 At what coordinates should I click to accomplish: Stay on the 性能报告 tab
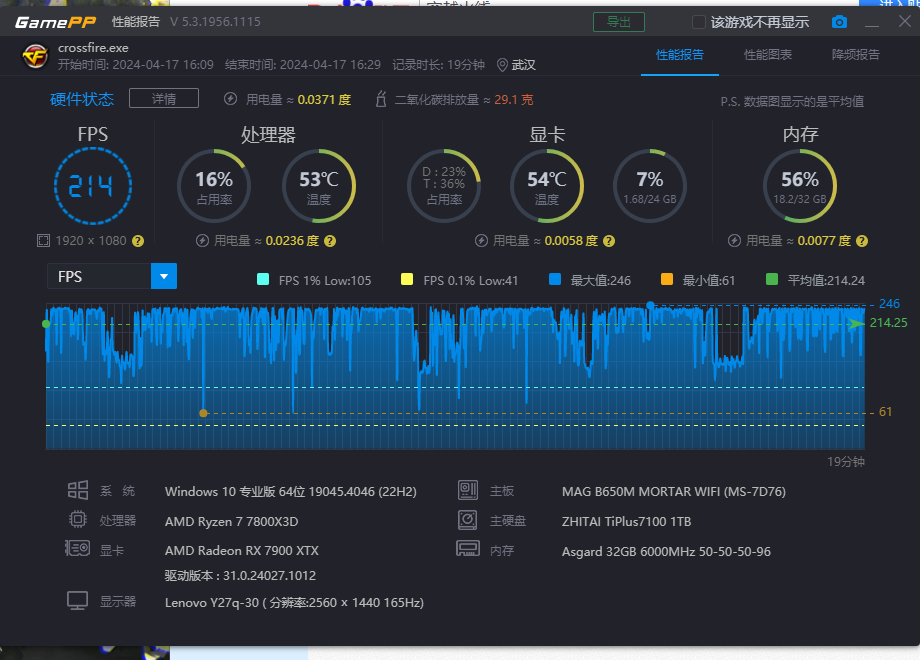(679, 55)
